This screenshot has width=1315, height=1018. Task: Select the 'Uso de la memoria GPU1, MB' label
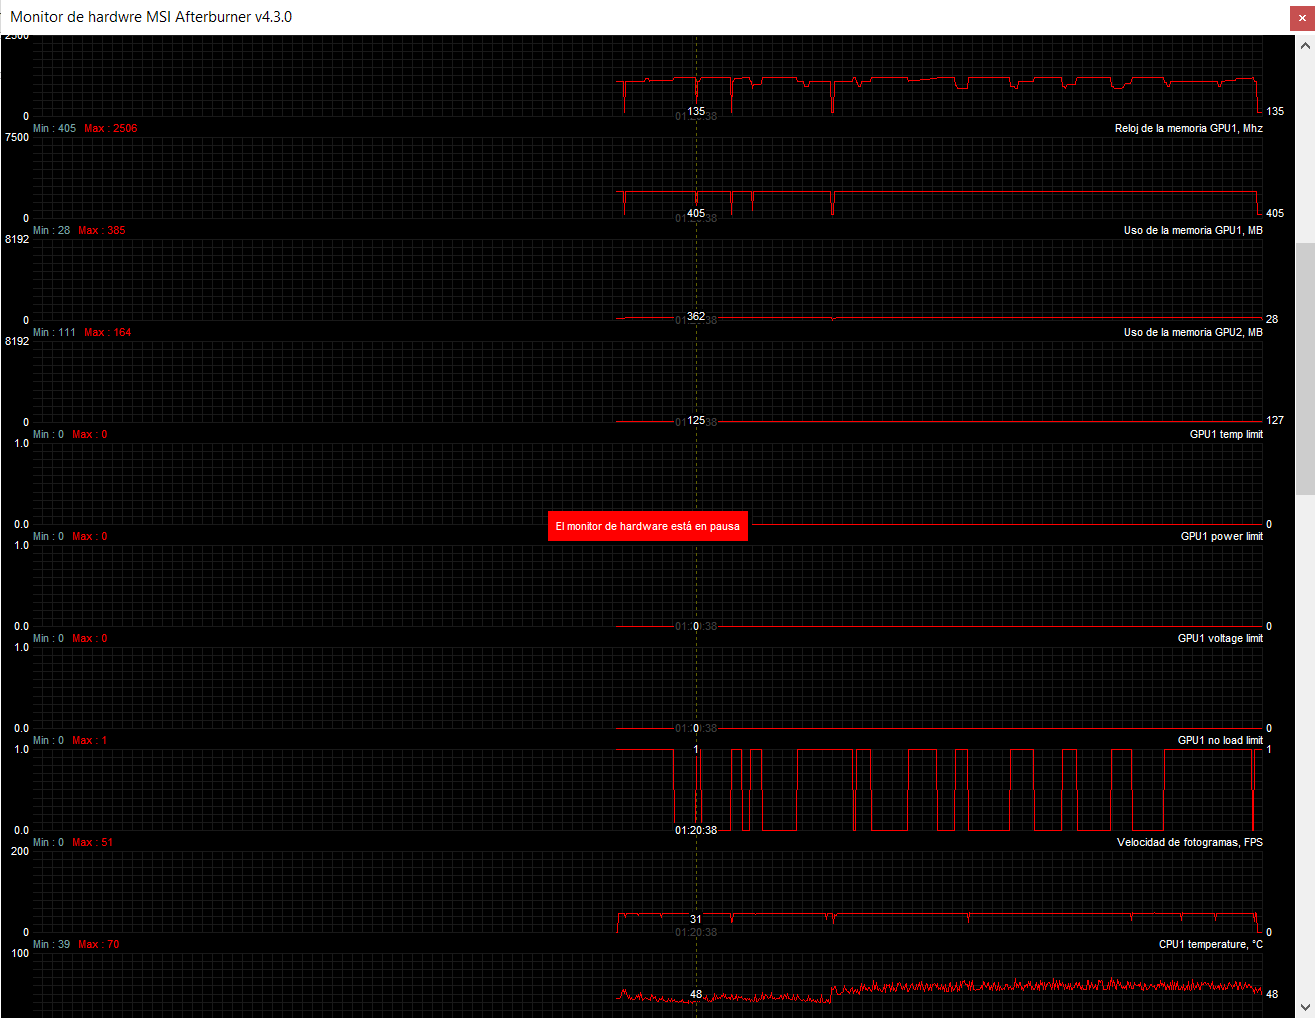[x=1193, y=230]
